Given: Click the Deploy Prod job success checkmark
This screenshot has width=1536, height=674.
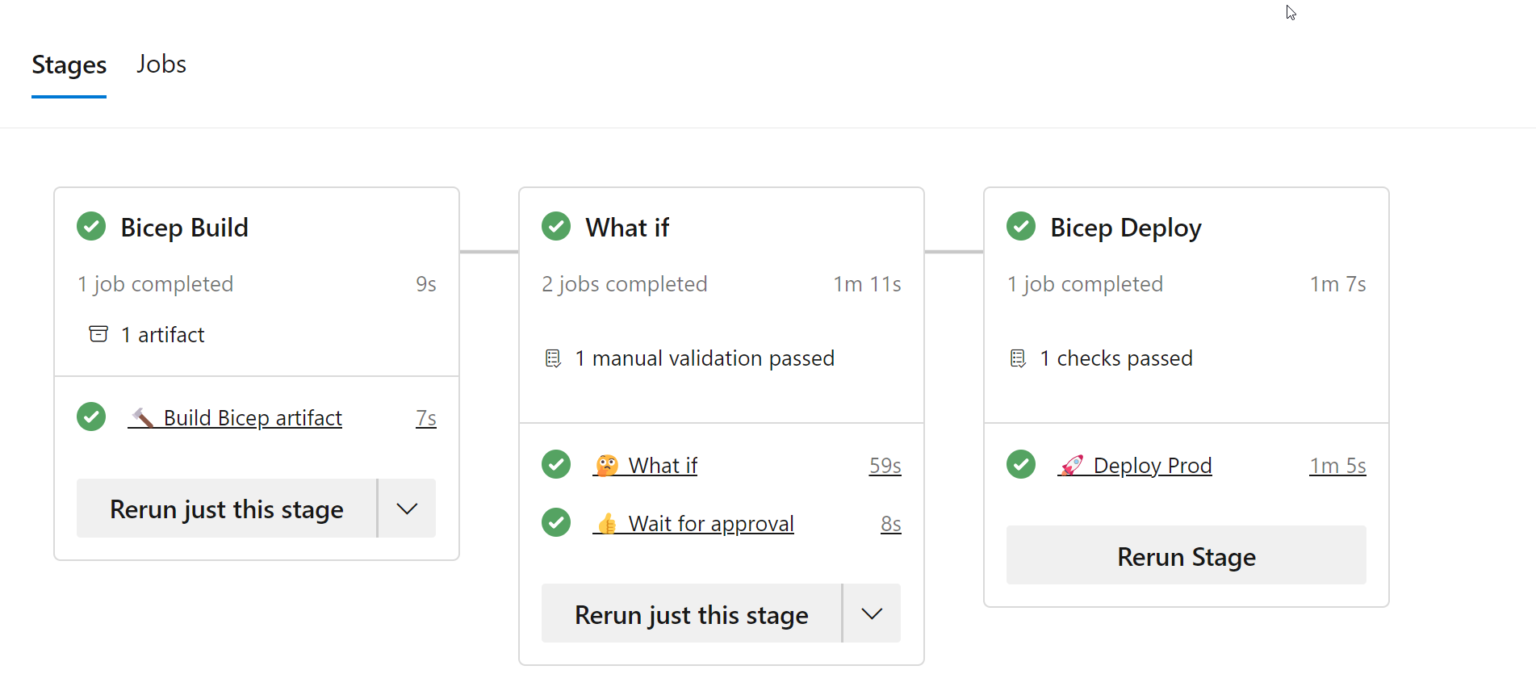Looking at the screenshot, I should [x=1021, y=465].
